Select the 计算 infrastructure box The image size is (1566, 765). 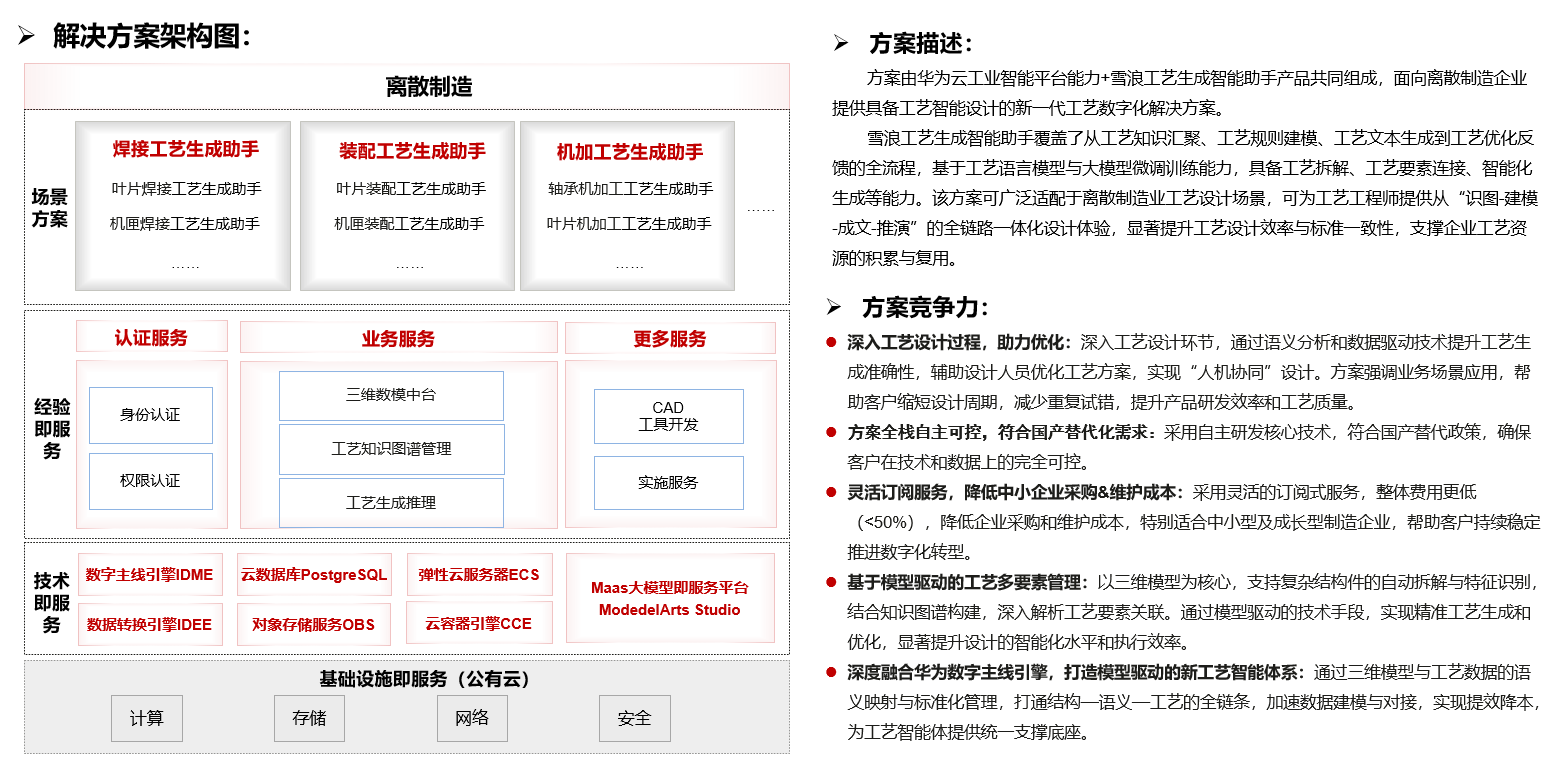pos(146,718)
